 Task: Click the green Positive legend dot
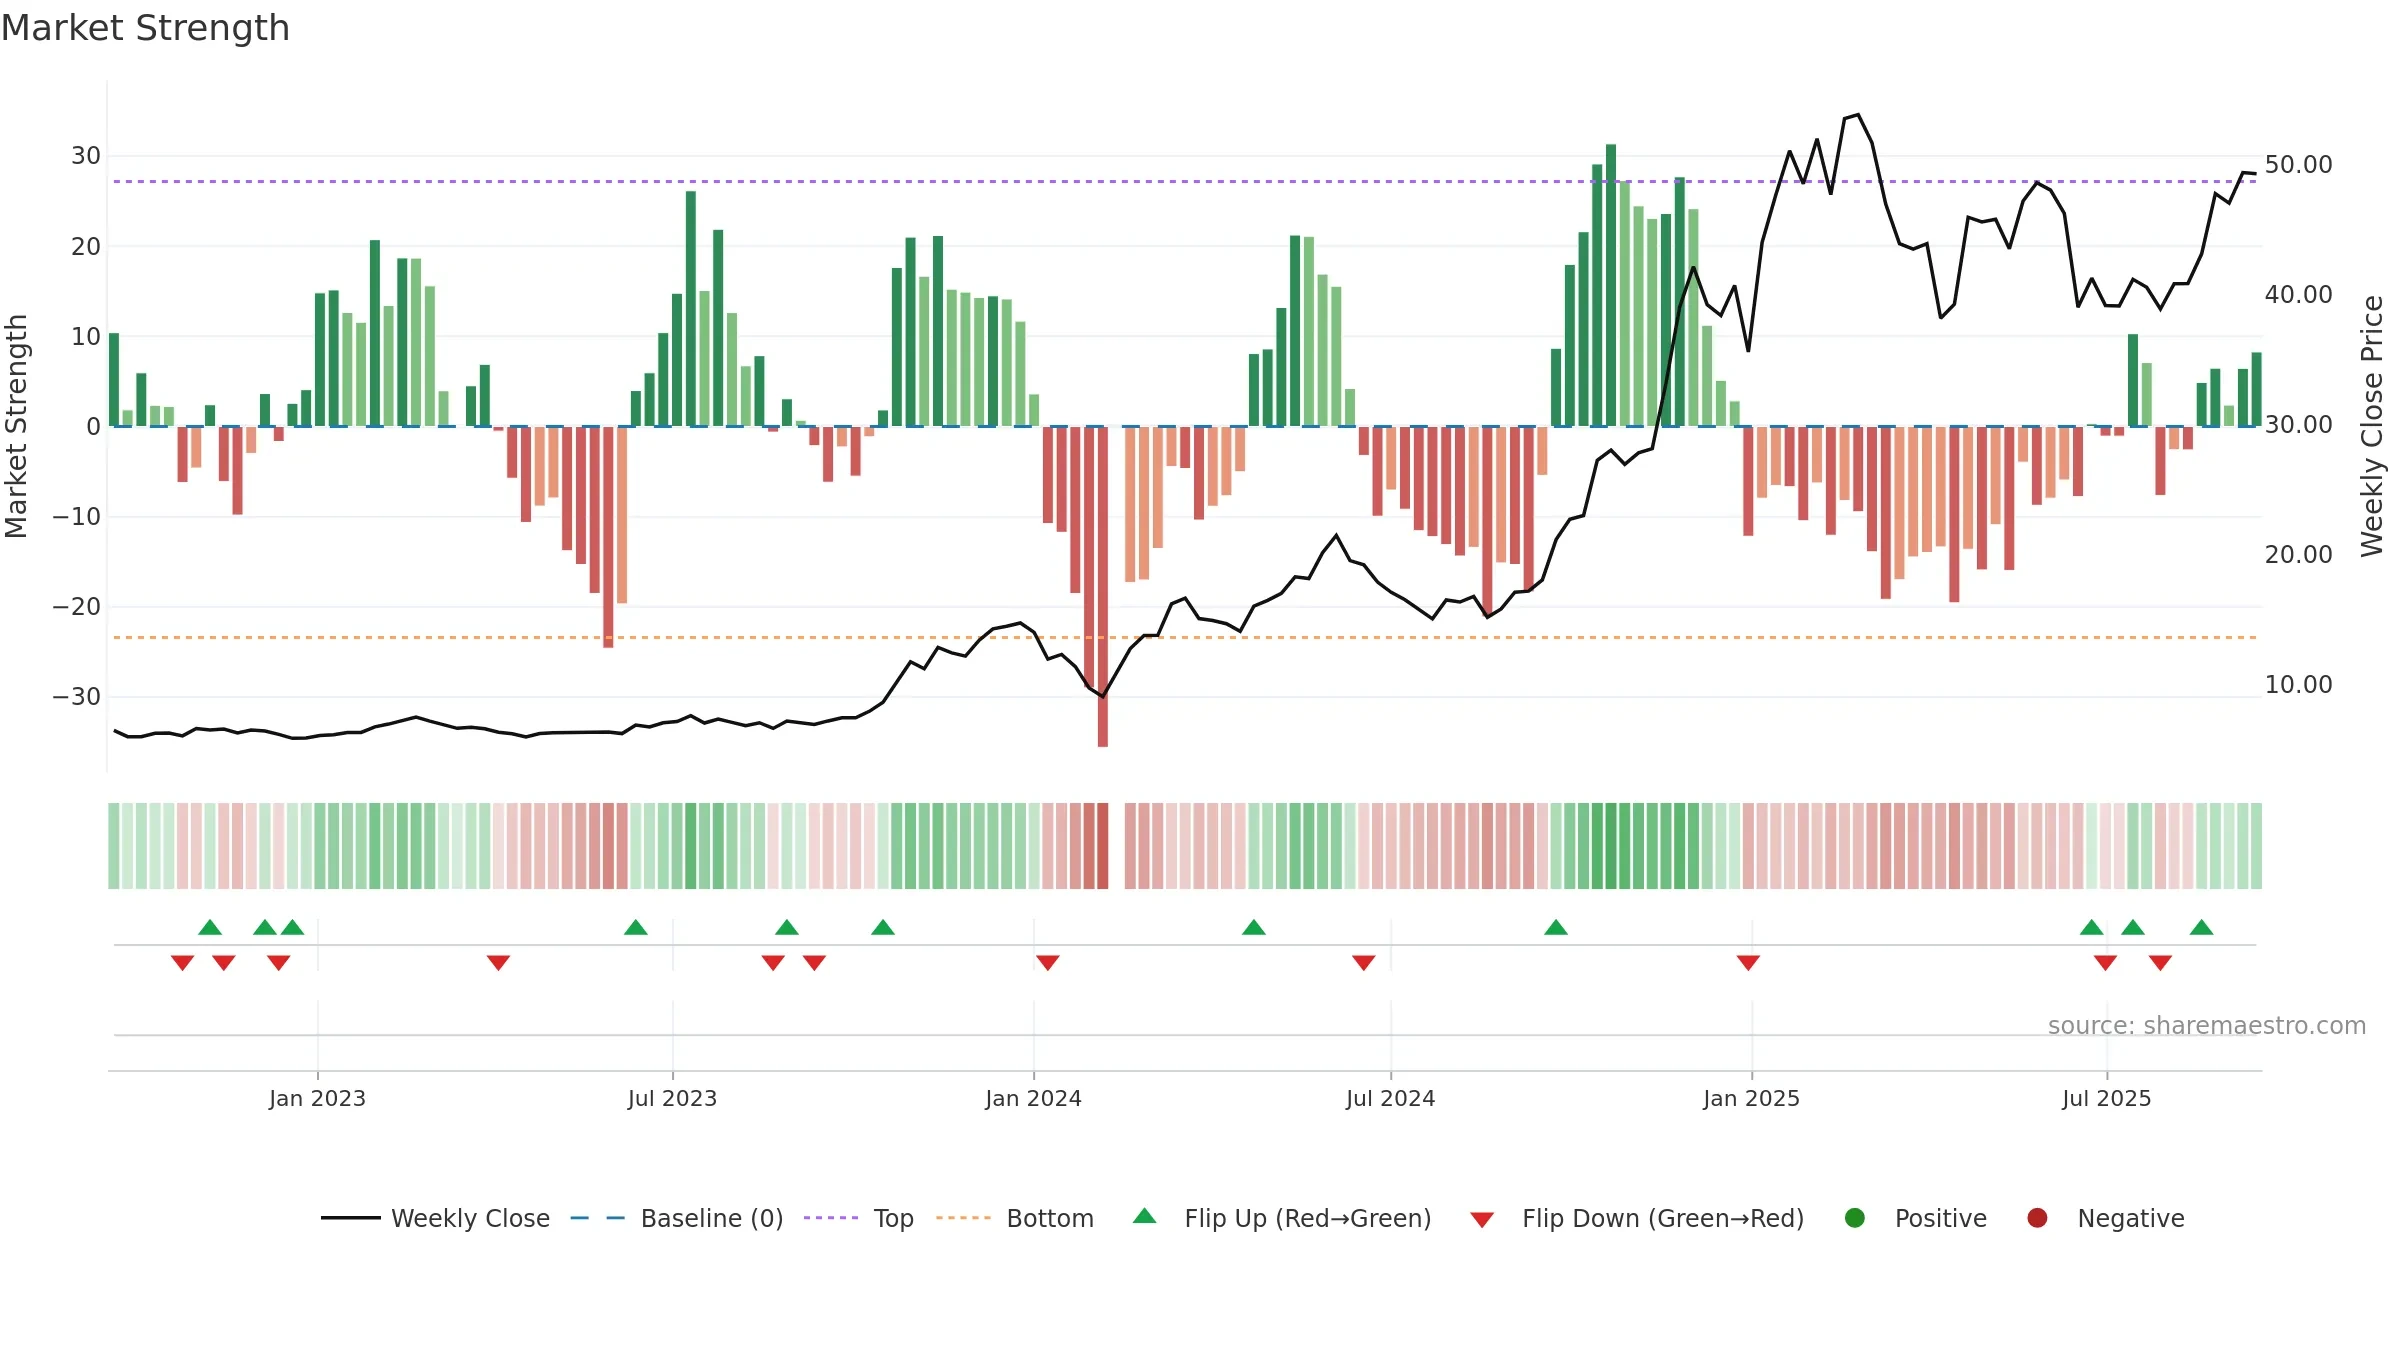pyautogui.click(x=1855, y=1218)
